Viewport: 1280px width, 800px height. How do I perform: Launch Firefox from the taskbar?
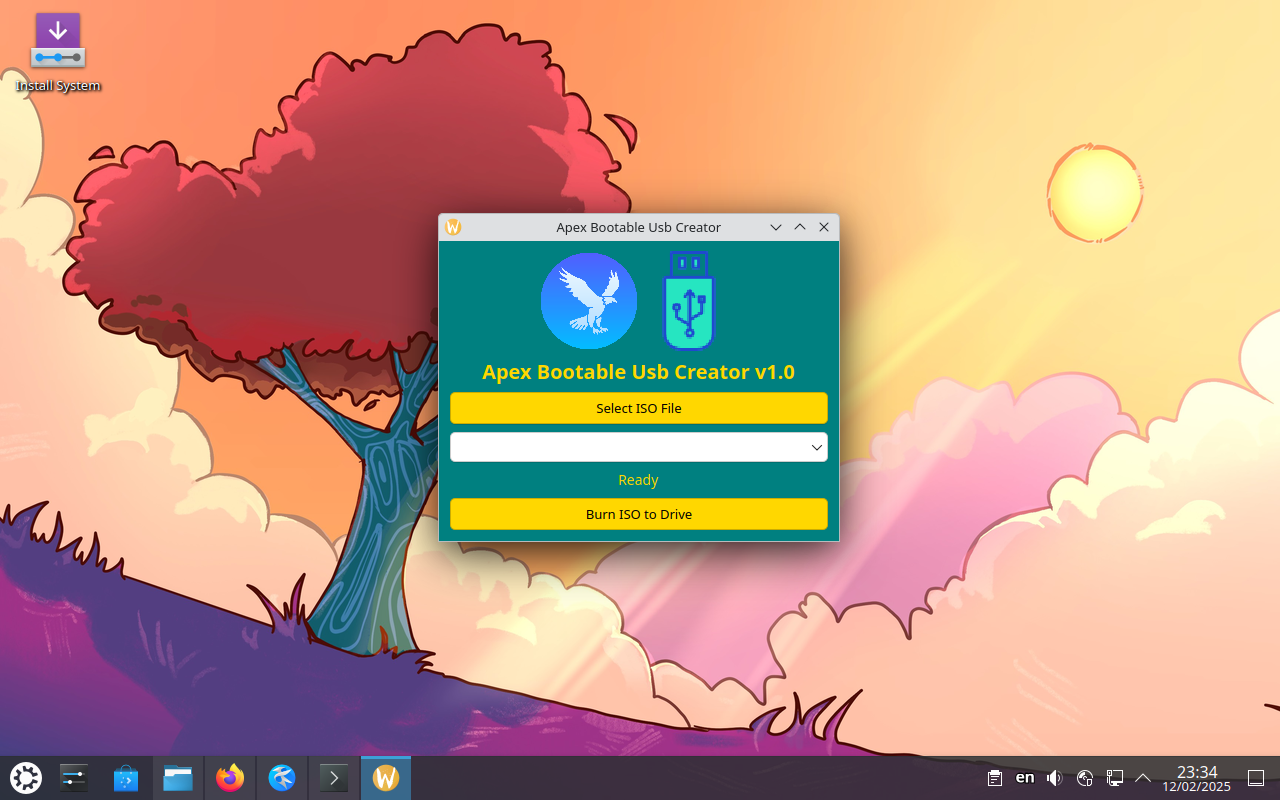click(x=230, y=778)
